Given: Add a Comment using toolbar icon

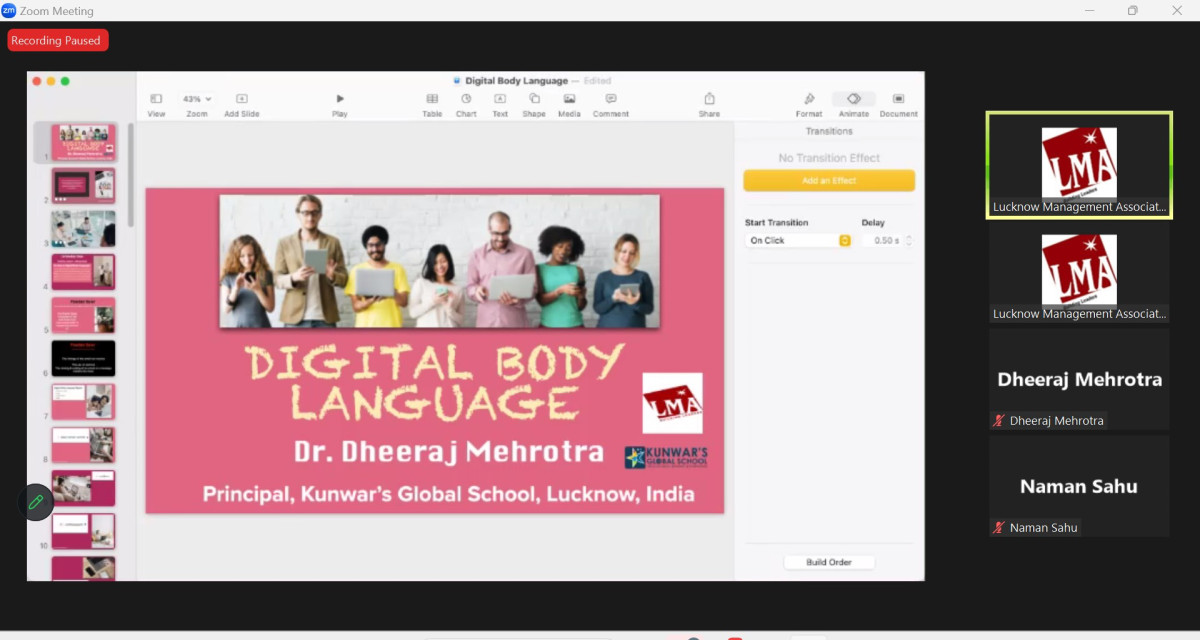Looking at the screenshot, I should (x=610, y=99).
